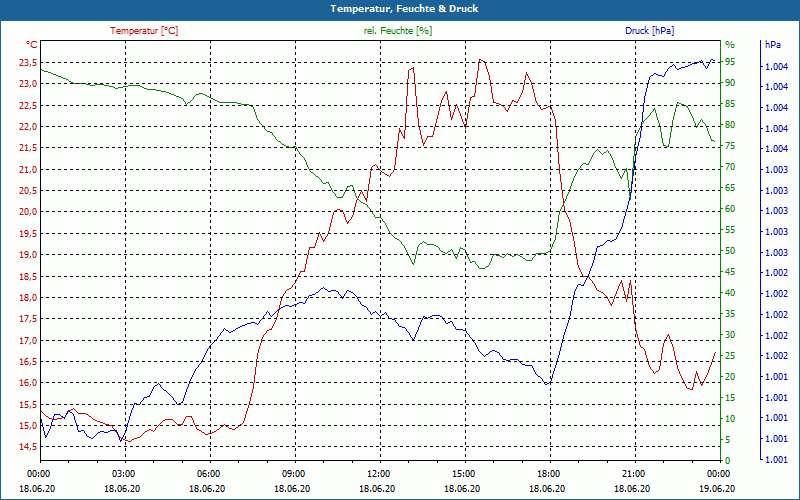
Task: Click the '18,5' temperature axis tick
Action: (29, 276)
